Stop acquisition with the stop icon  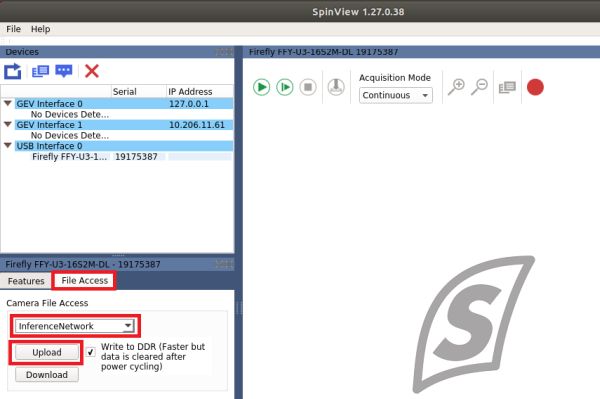pos(308,87)
